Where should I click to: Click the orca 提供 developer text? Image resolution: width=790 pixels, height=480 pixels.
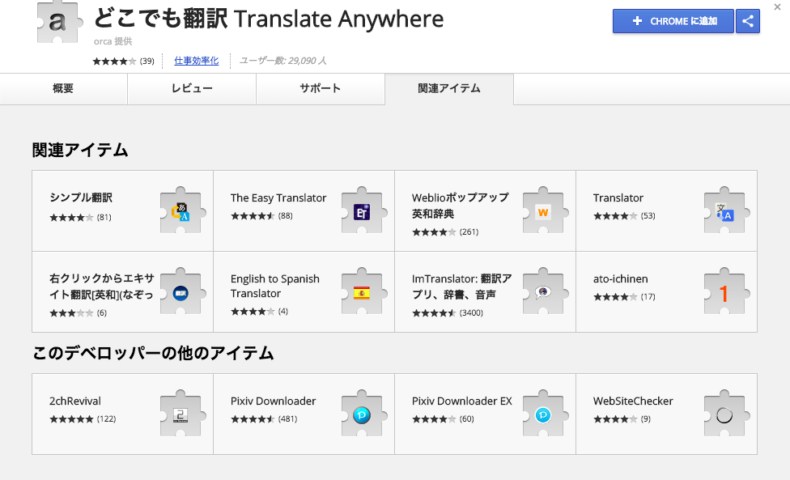[112, 41]
